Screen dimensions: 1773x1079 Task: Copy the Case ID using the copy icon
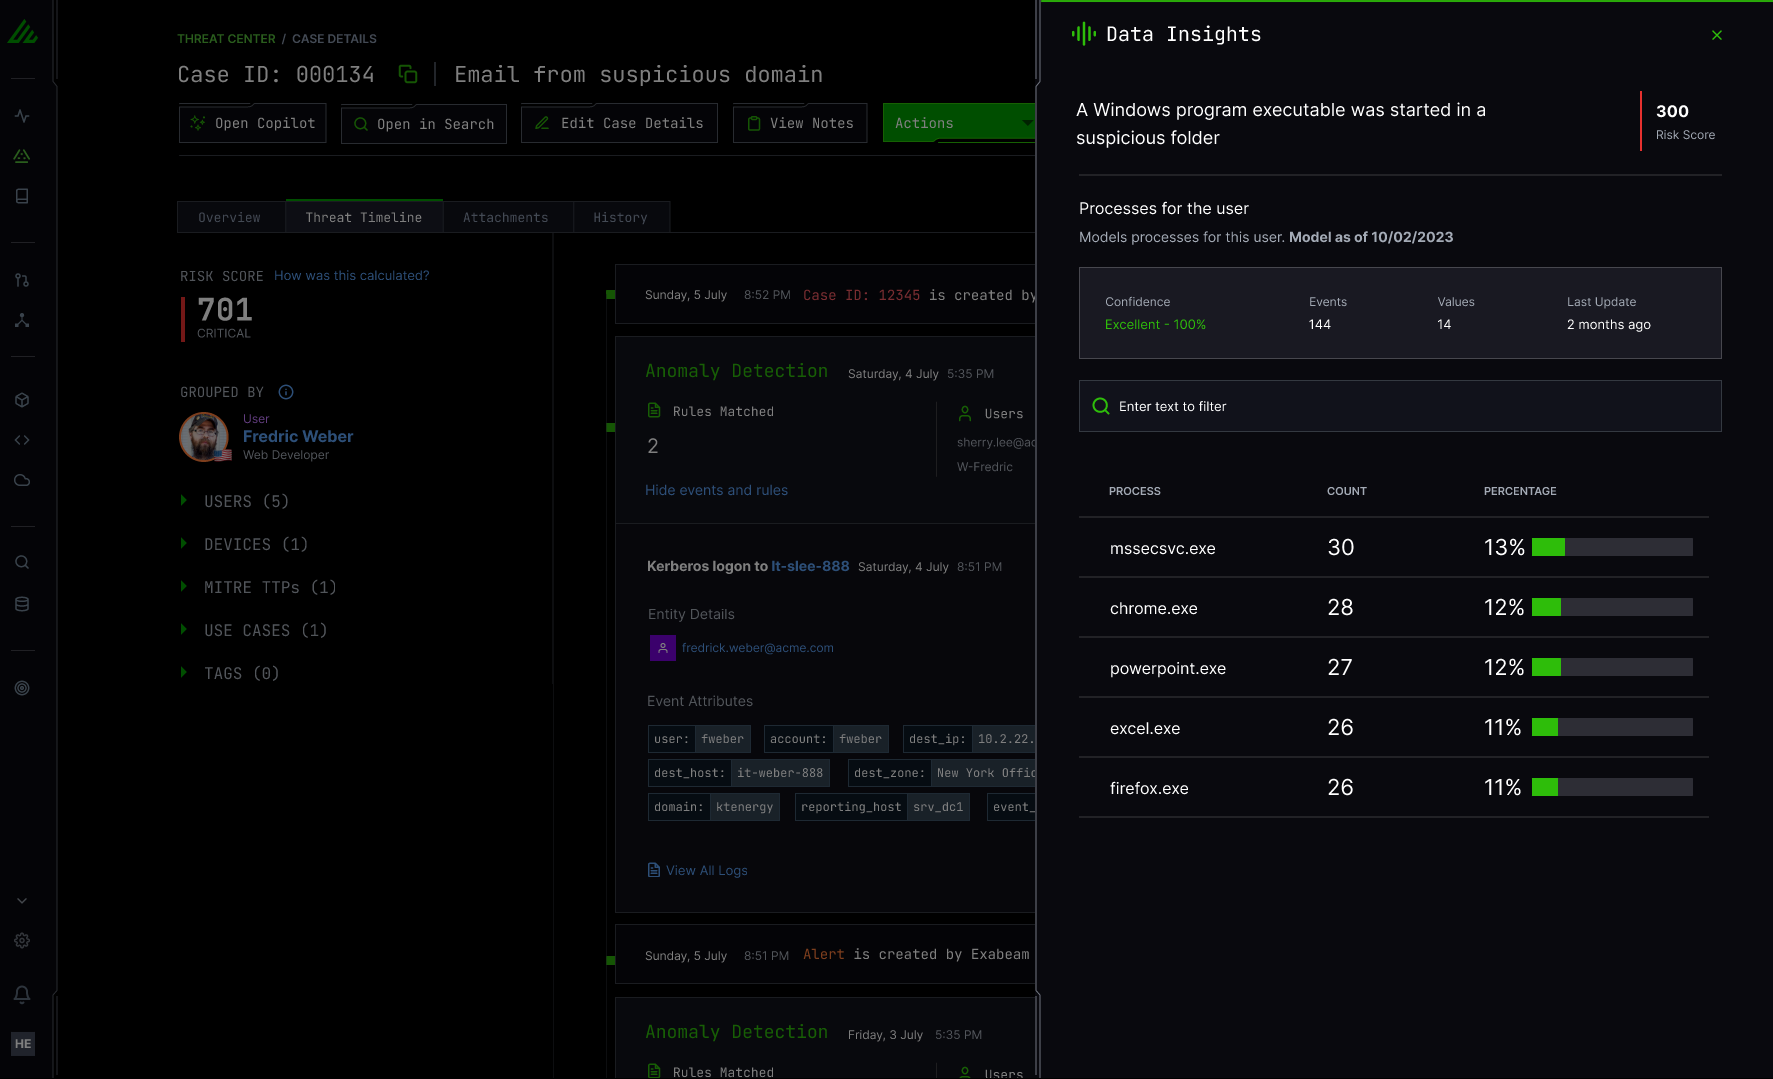click(x=407, y=74)
